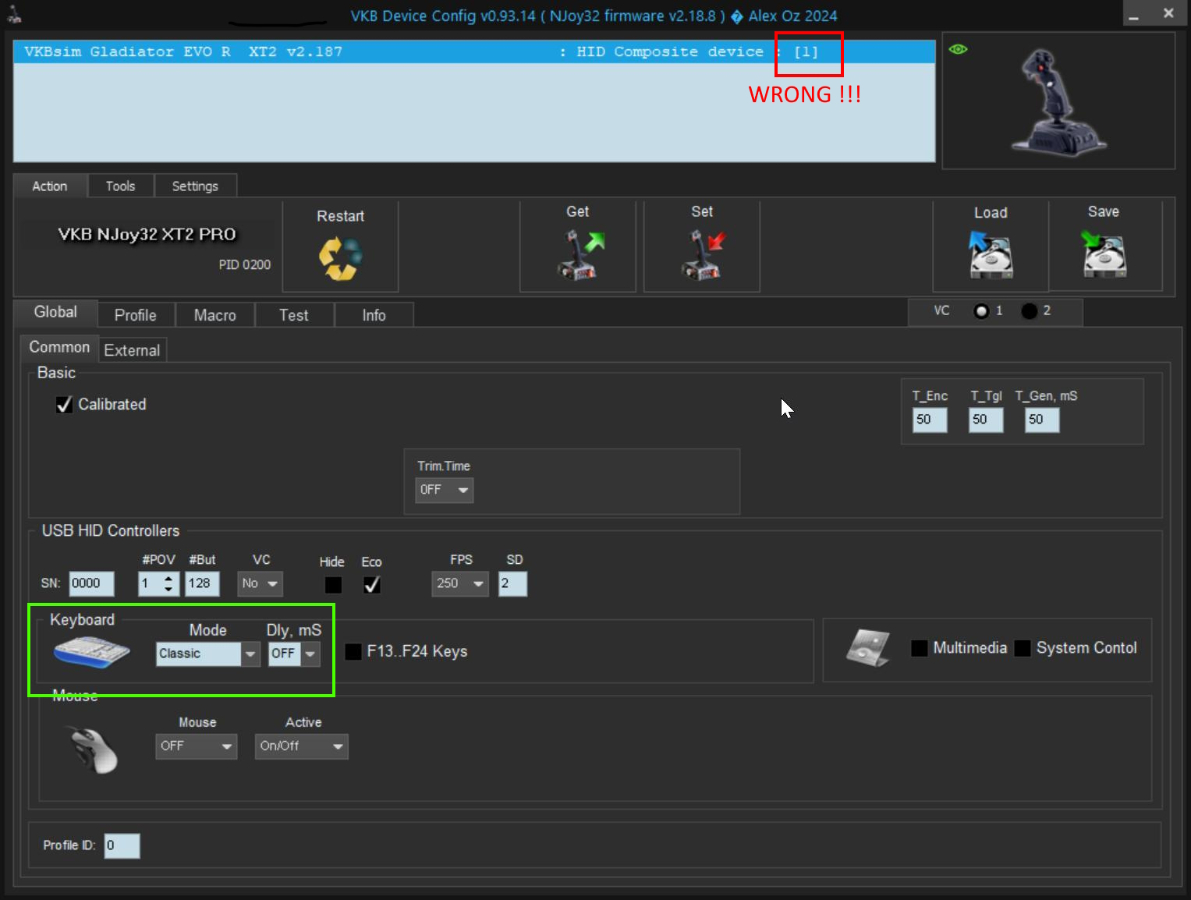Open the Macro tab
The height and width of the screenshot is (900, 1191).
pos(215,315)
